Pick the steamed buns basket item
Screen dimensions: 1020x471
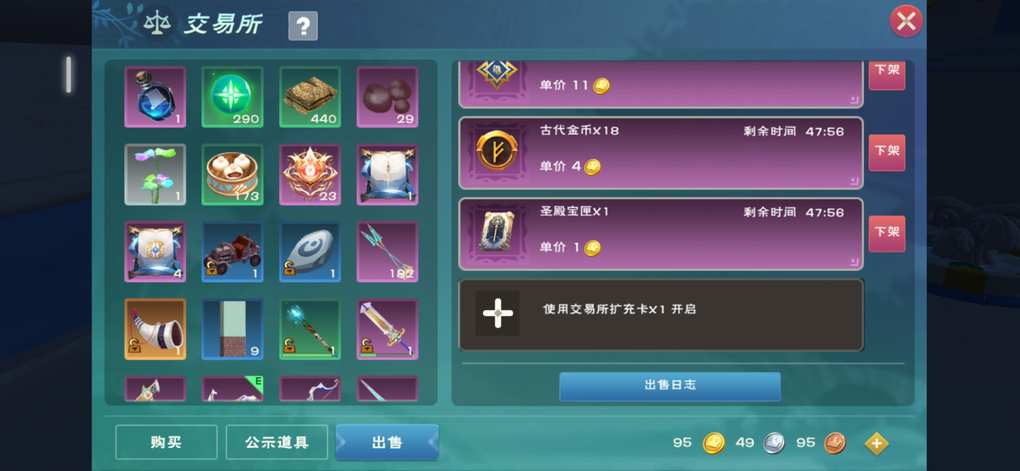(232, 174)
